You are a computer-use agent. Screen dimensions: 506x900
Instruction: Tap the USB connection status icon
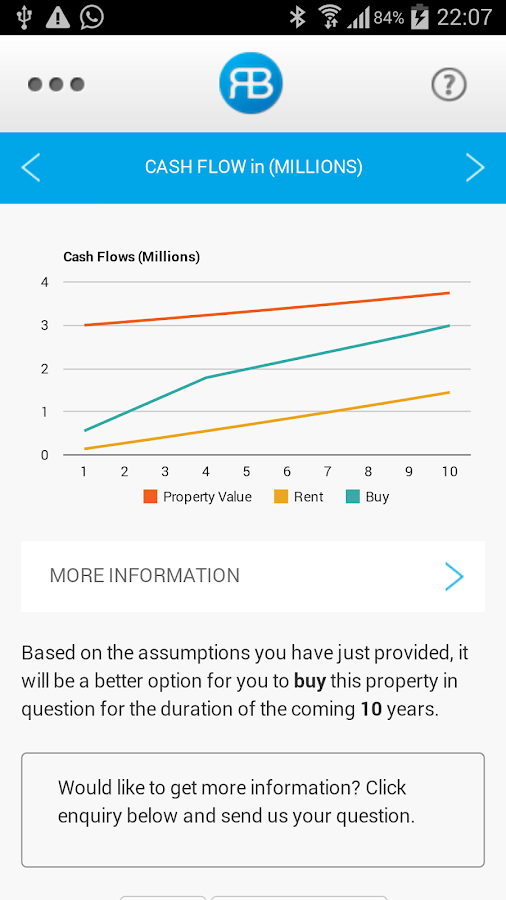pos(24,17)
